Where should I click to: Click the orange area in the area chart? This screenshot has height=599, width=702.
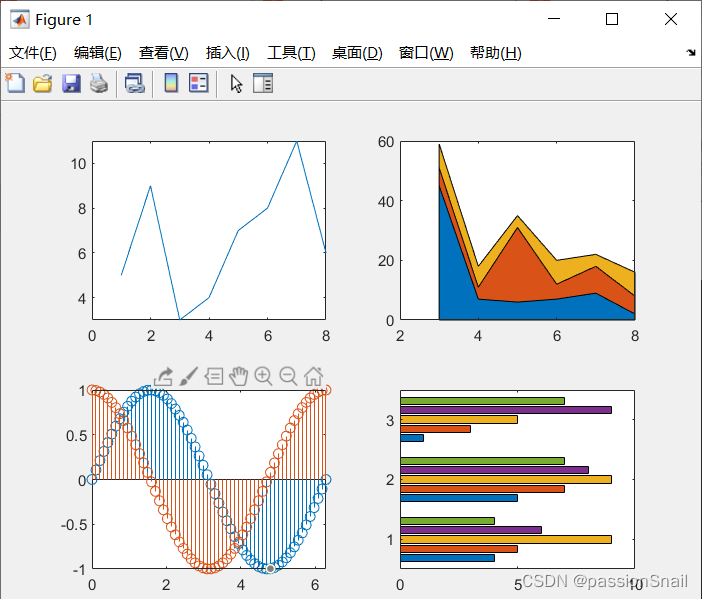(x=515, y=269)
